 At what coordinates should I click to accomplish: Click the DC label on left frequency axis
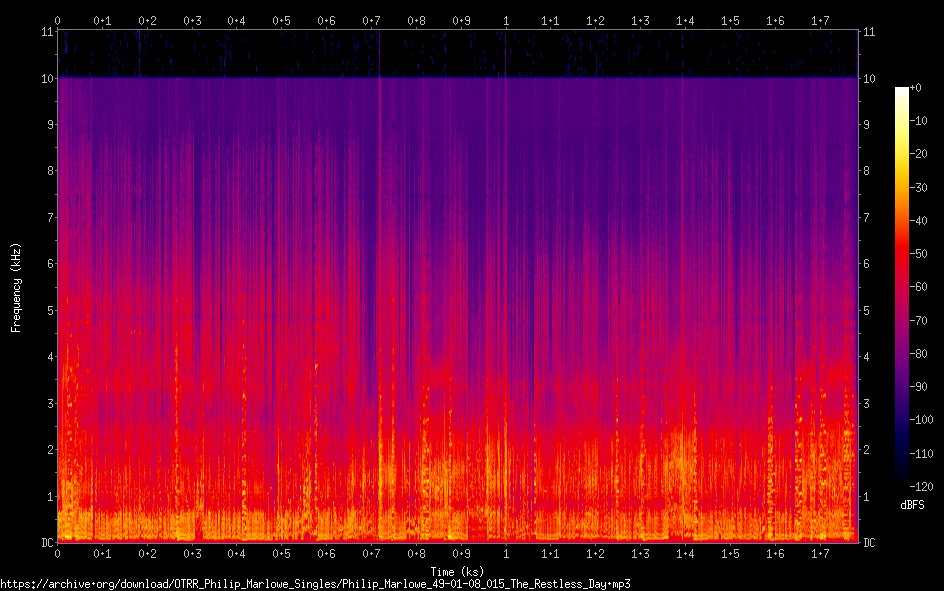pos(45,542)
